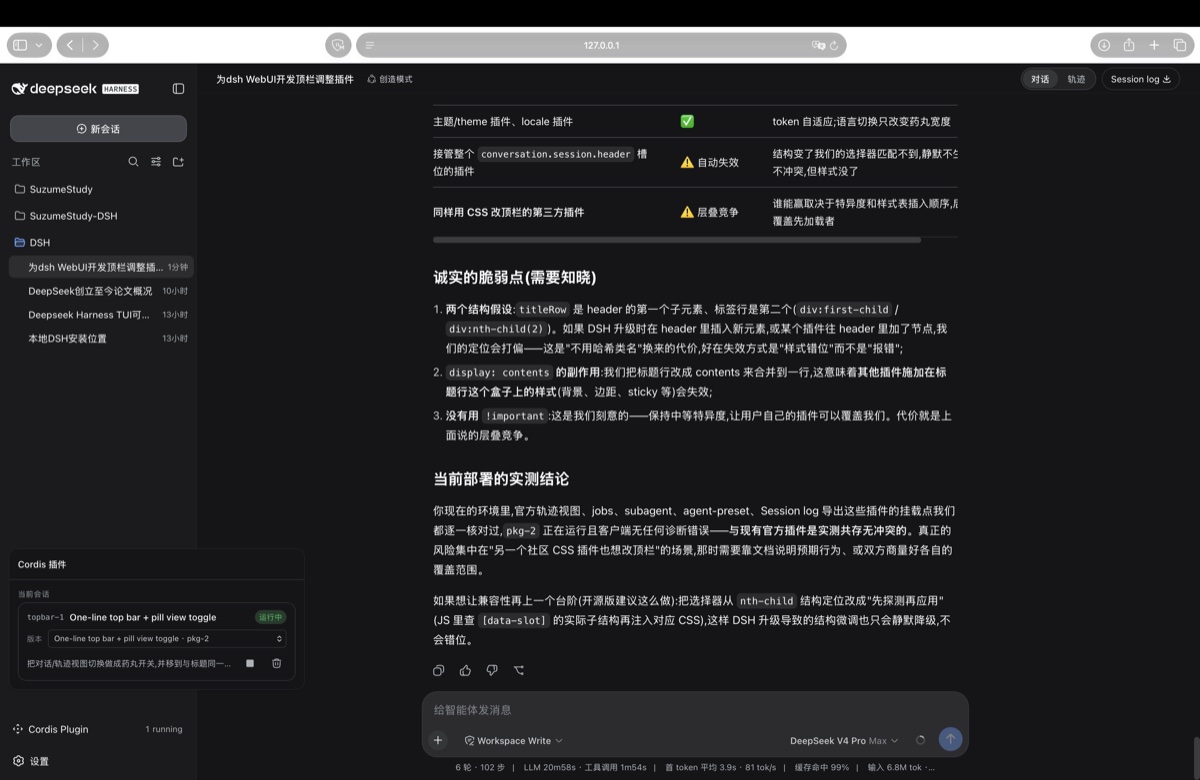Show Safari tab overview
The image size is (1200, 780).
(x=1179, y=45)
